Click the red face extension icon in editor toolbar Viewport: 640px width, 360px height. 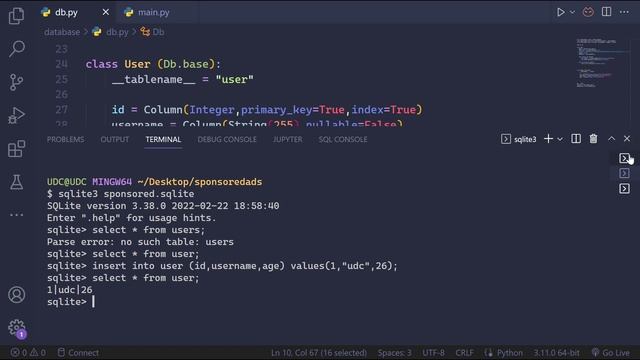tap(588, 12)
